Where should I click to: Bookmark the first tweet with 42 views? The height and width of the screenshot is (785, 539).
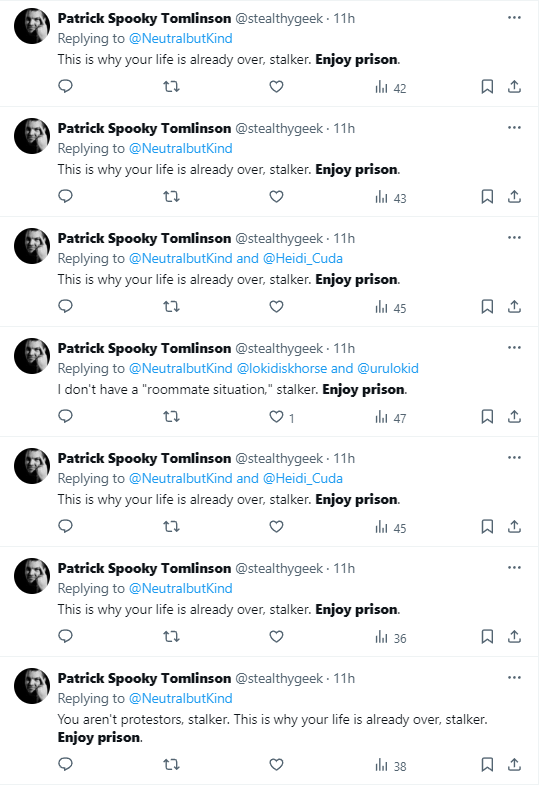(x=487, y=87)
